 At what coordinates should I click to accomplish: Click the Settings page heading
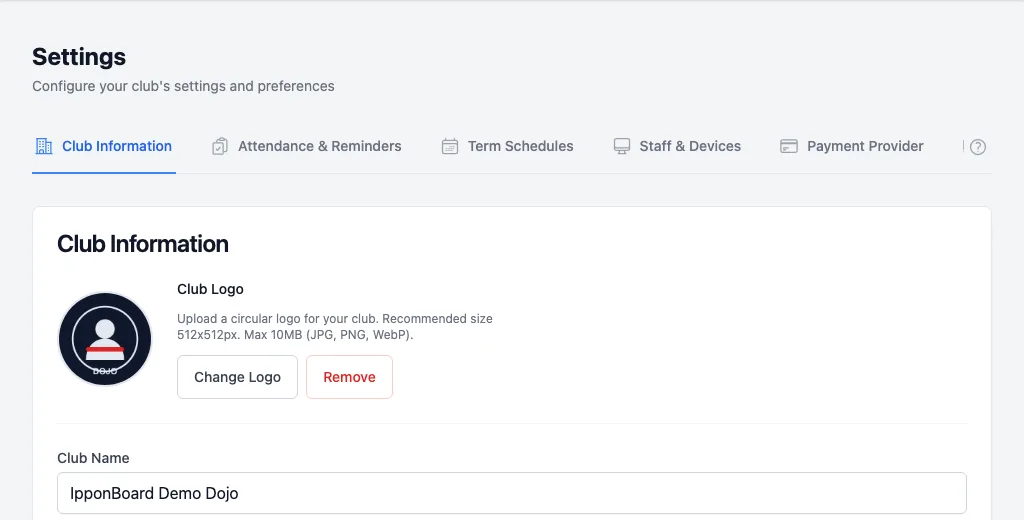pos(79,57)
